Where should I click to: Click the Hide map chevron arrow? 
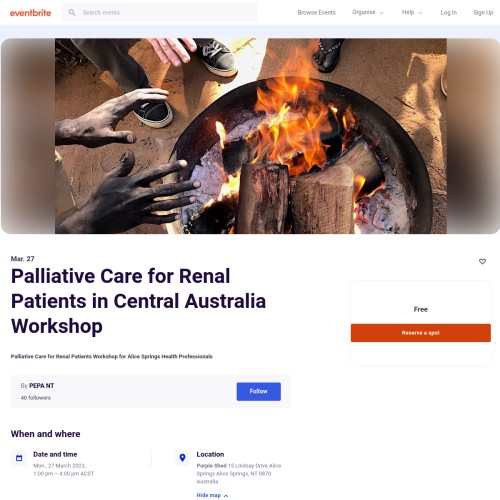pyautogui.click(x=226, y=496)
